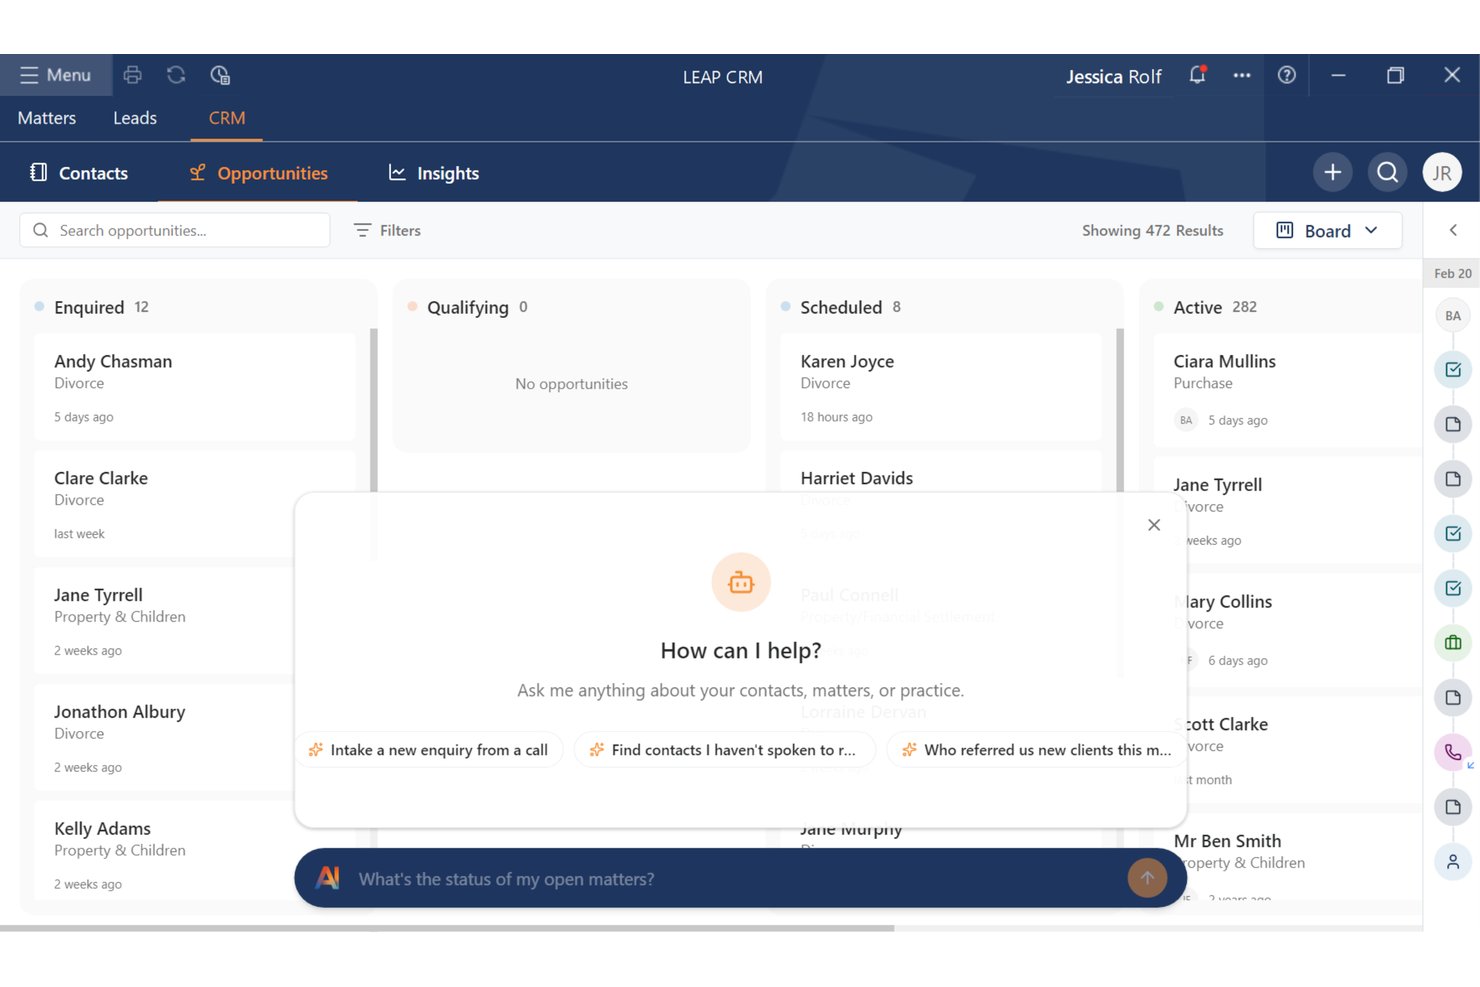This screenshot has height=987, width=1480.
Task: Open the Andy Chasman opportunity card
Action: pyautogui.click(x=195, y=387)
